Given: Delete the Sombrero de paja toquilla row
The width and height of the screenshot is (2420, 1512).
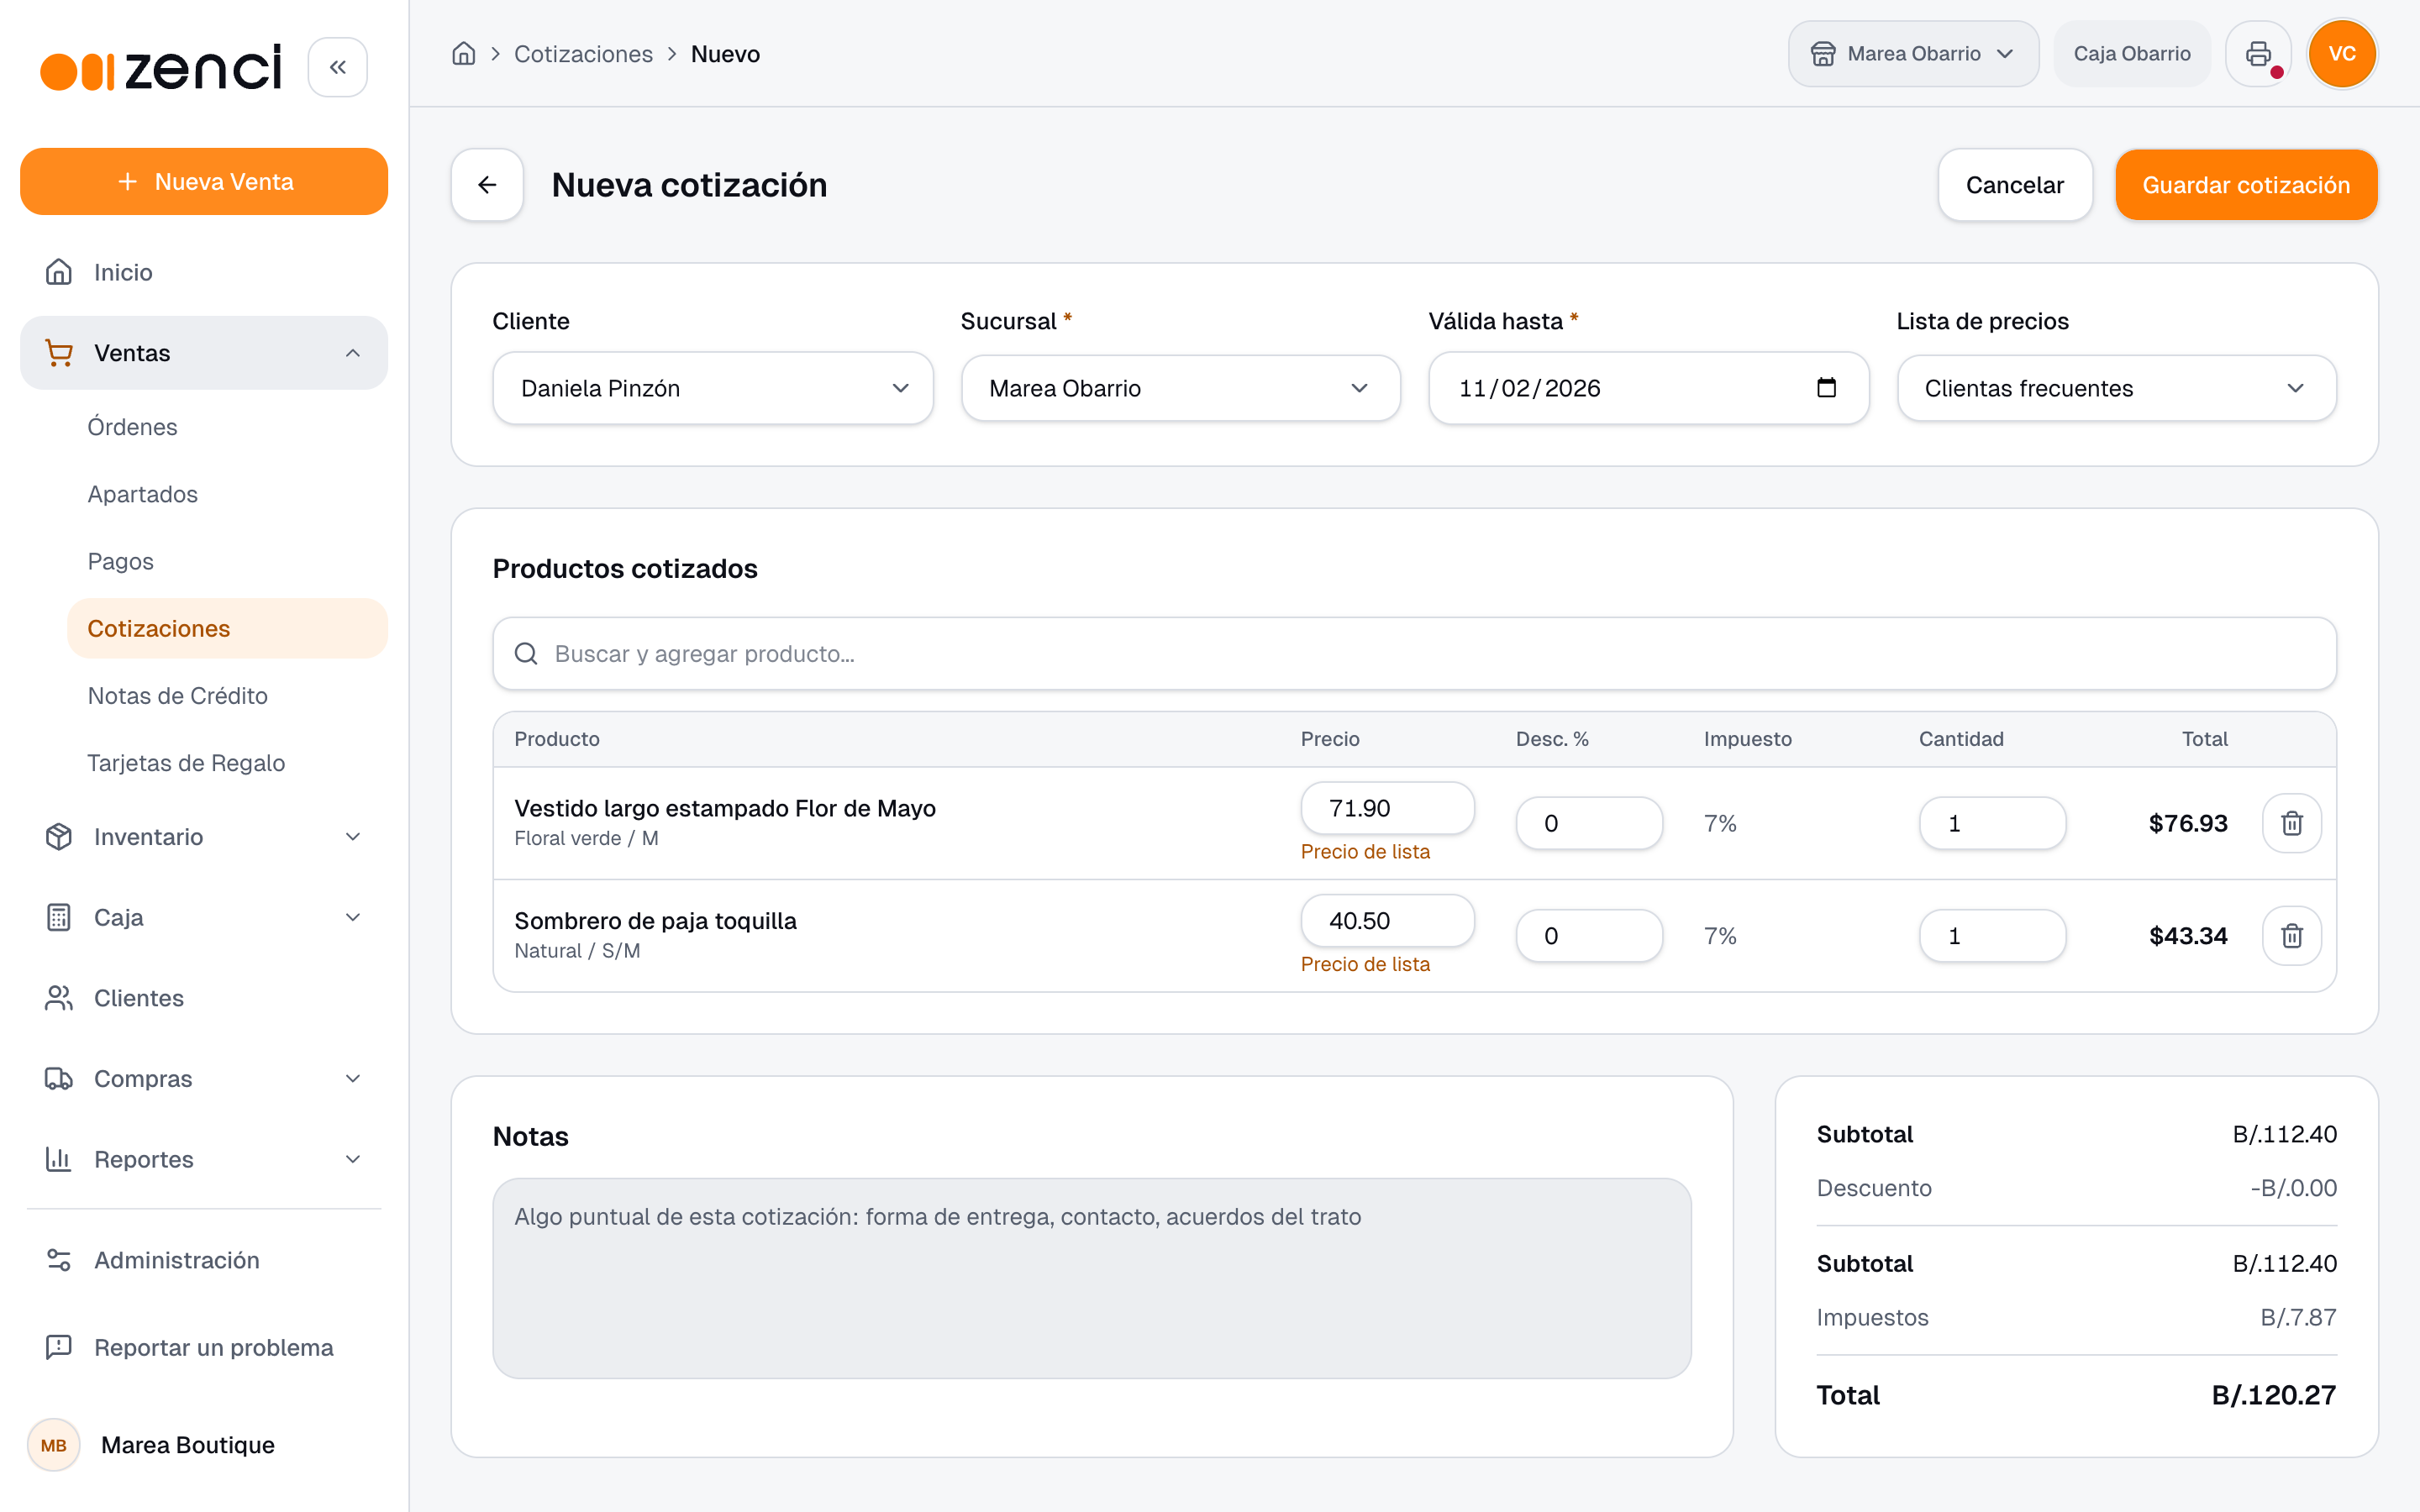Looking at the screenshot, I should click(2292, 936).
